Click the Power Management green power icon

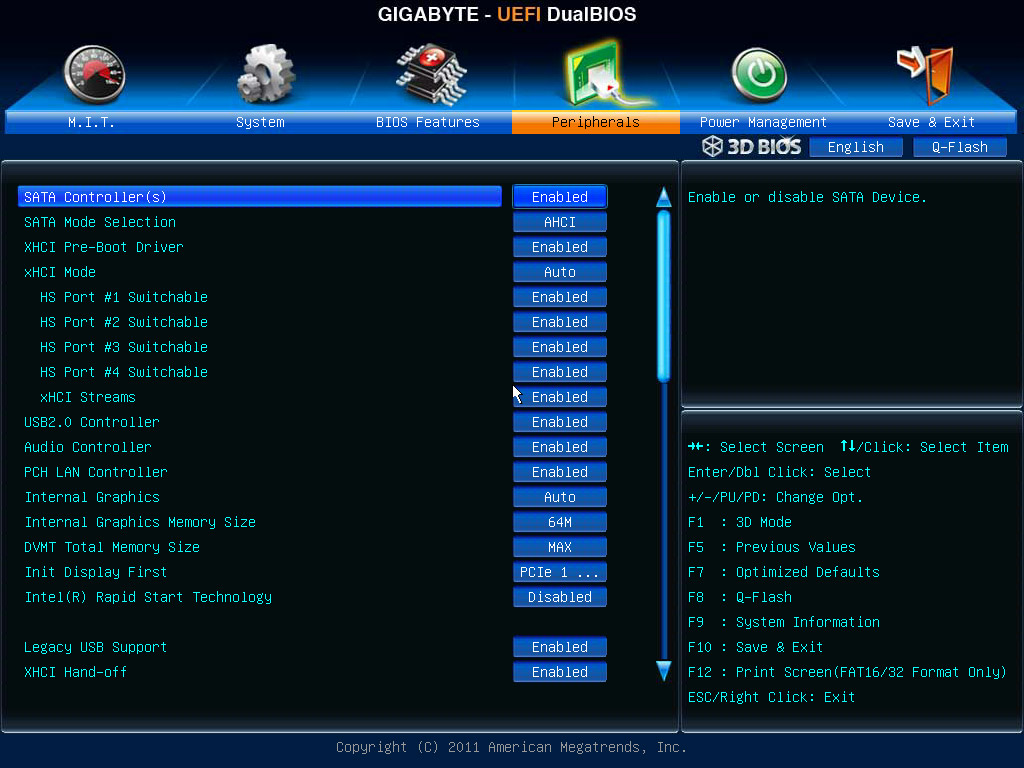pyautogui.click(x=759, y=75)
